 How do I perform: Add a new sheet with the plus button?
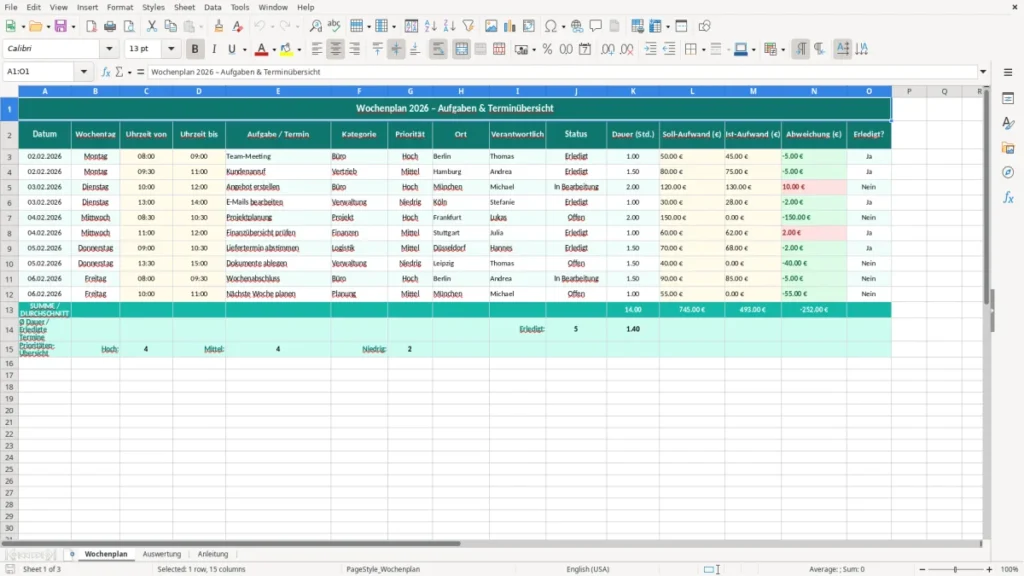[72, 554]
